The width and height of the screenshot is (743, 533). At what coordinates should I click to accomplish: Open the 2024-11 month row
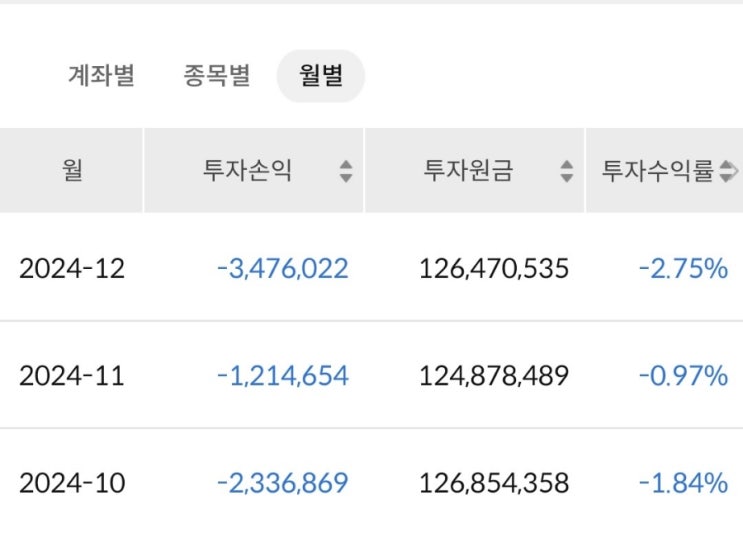click(72, 376)
